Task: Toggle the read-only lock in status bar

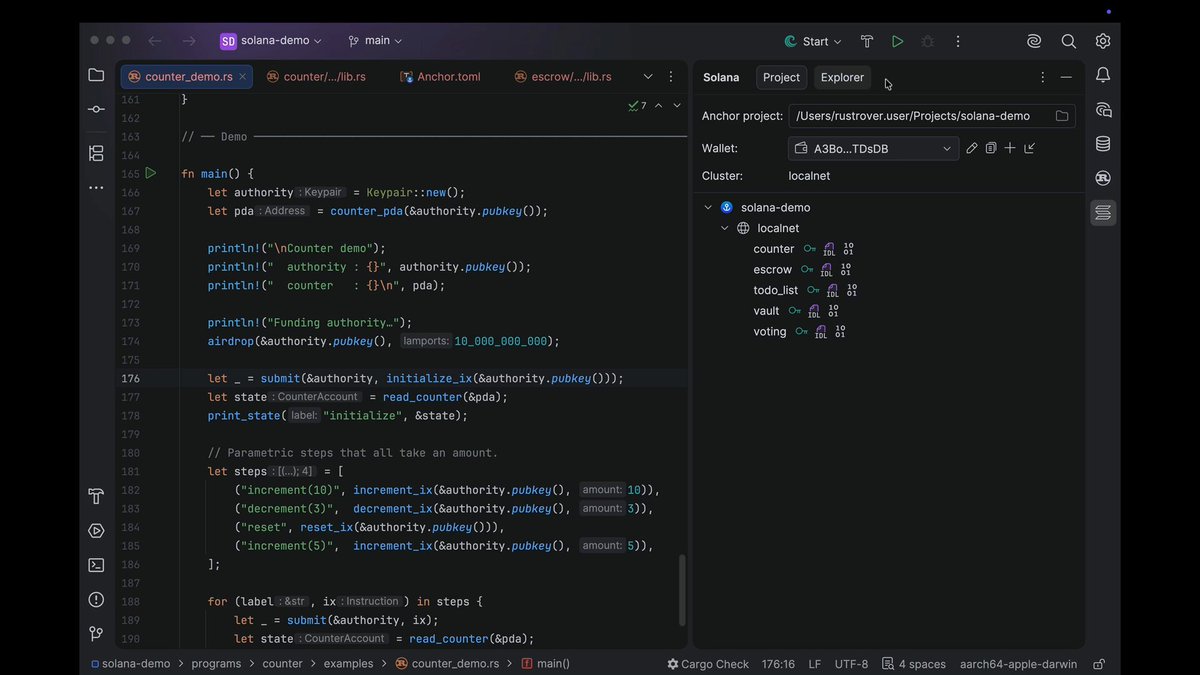Action: 1099,664
